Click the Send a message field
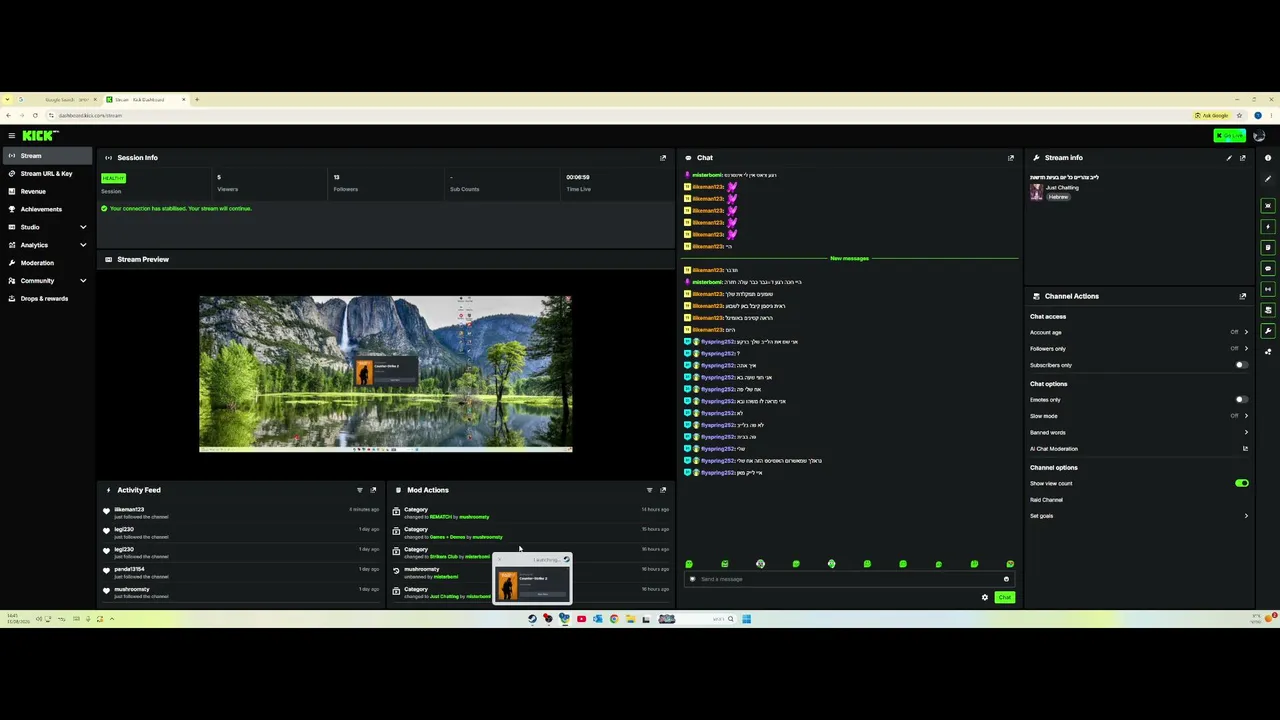The width and height of the screenshot is (1280, 720). (x=849, y=579)
